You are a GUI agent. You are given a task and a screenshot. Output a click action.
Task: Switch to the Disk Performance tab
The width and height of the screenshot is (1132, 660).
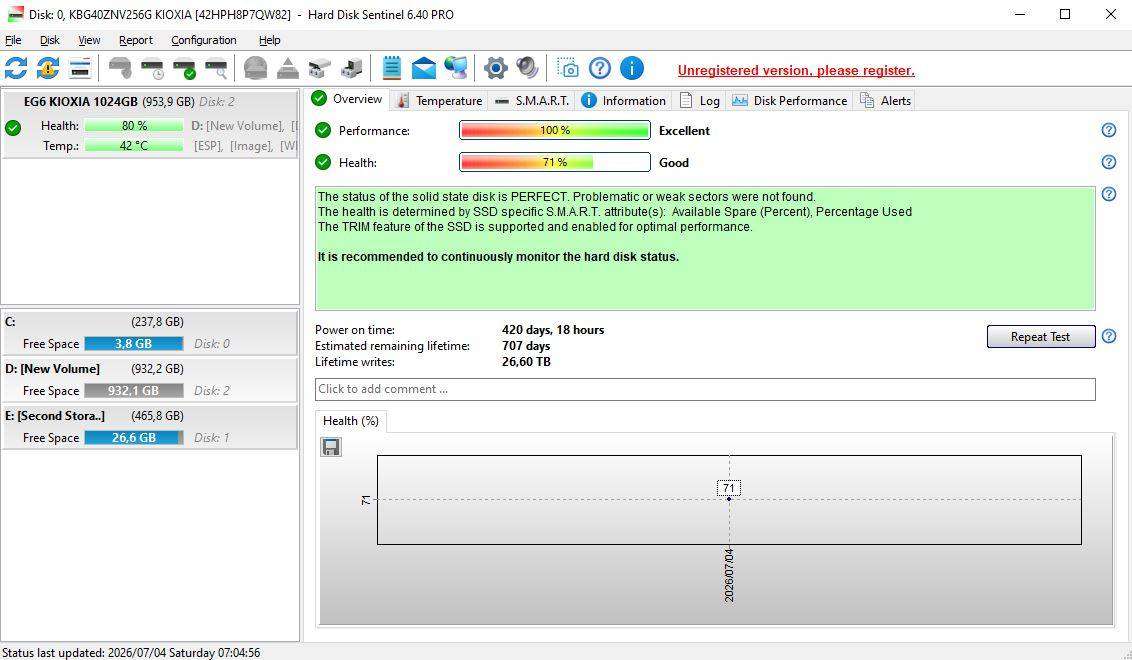[x=790, y=100]
